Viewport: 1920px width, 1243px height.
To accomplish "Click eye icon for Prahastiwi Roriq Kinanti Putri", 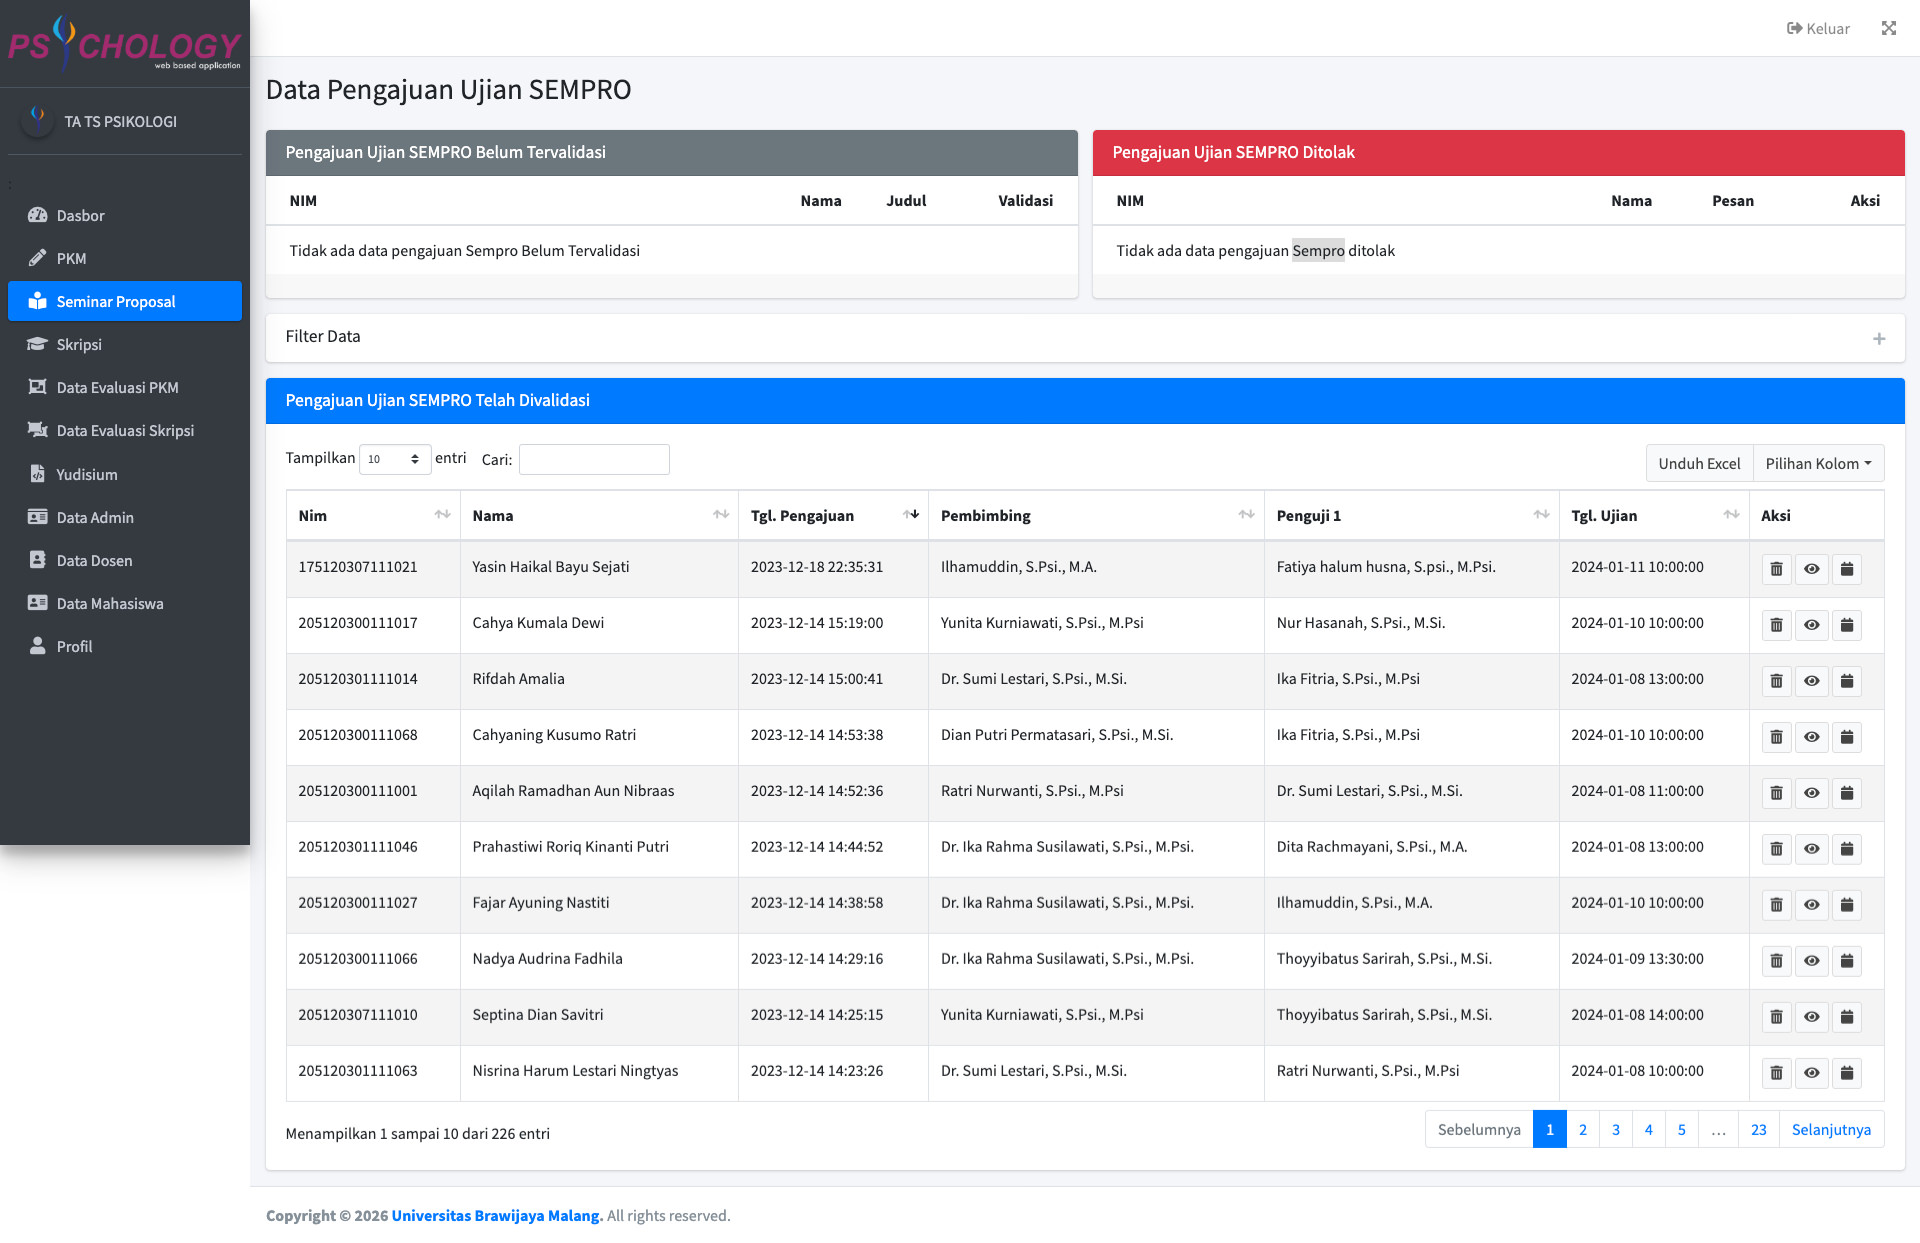I will pyautogui.click(x=1811, y=849).
